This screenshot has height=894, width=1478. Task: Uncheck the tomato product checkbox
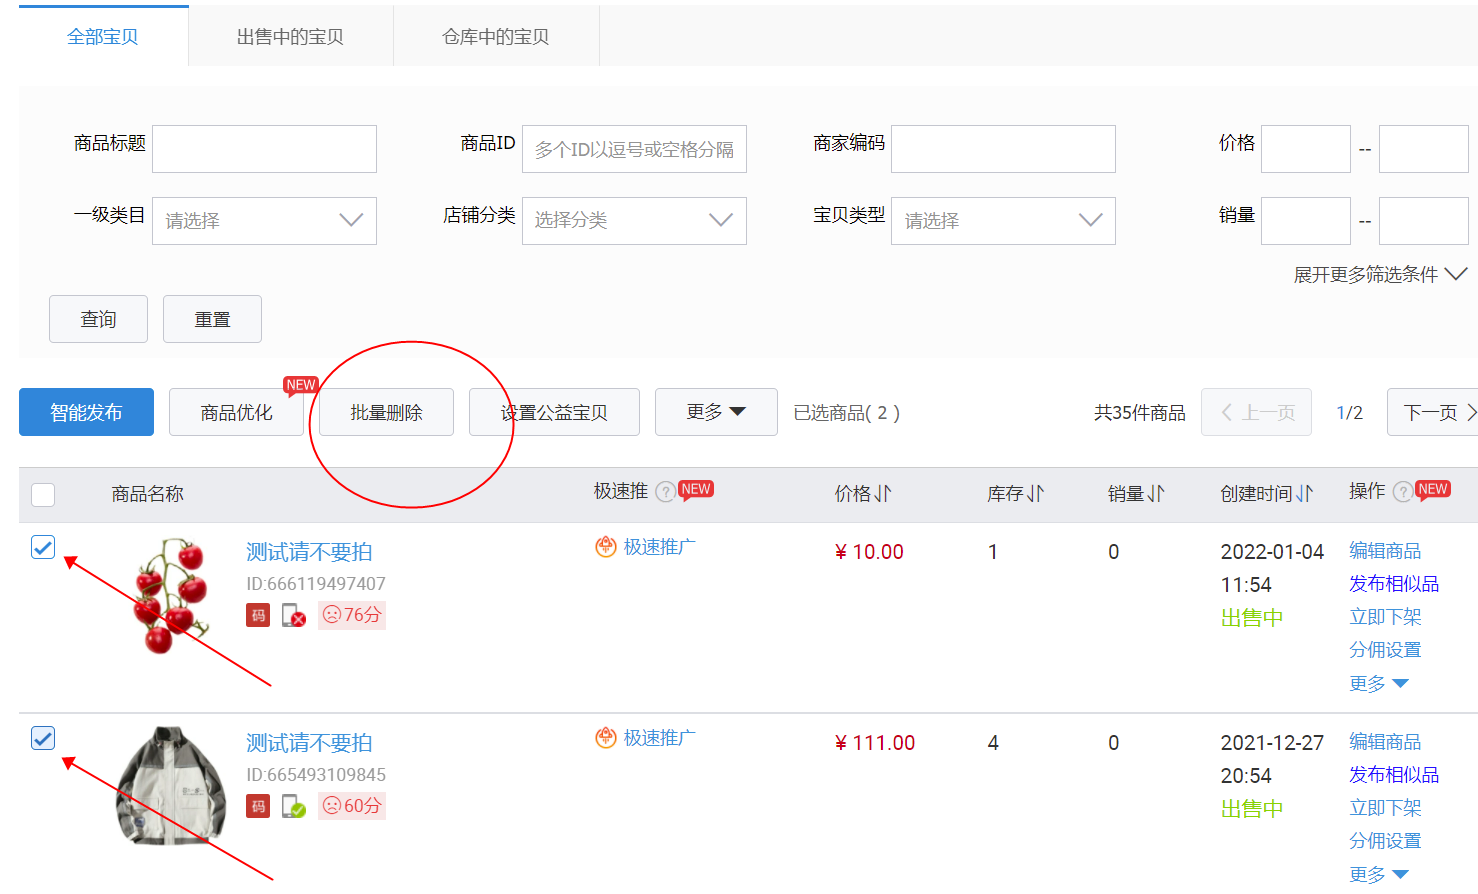[43, 547]
